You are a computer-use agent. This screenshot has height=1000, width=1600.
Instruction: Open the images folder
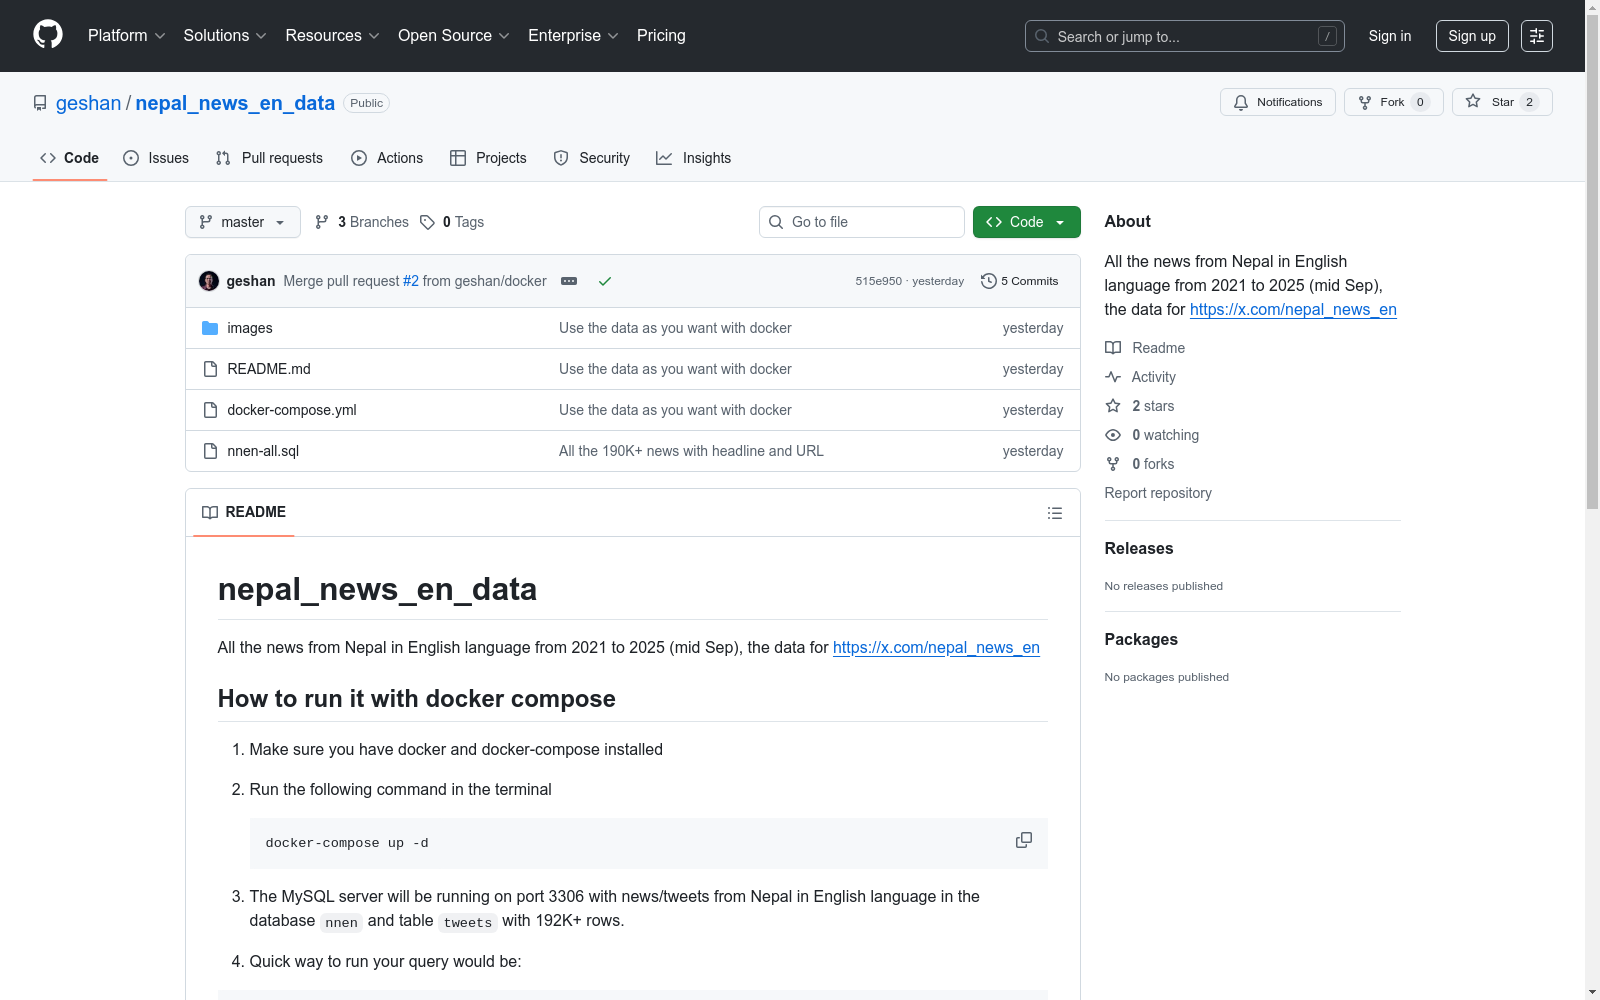(x=250, y=328)
